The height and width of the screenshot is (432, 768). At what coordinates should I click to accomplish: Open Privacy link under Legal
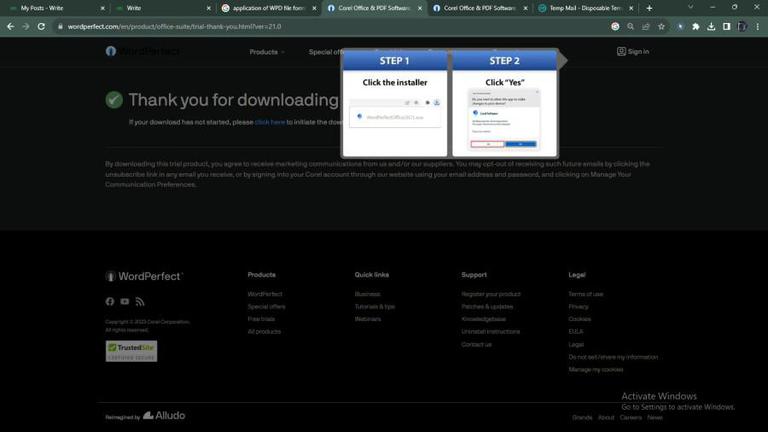578,307
